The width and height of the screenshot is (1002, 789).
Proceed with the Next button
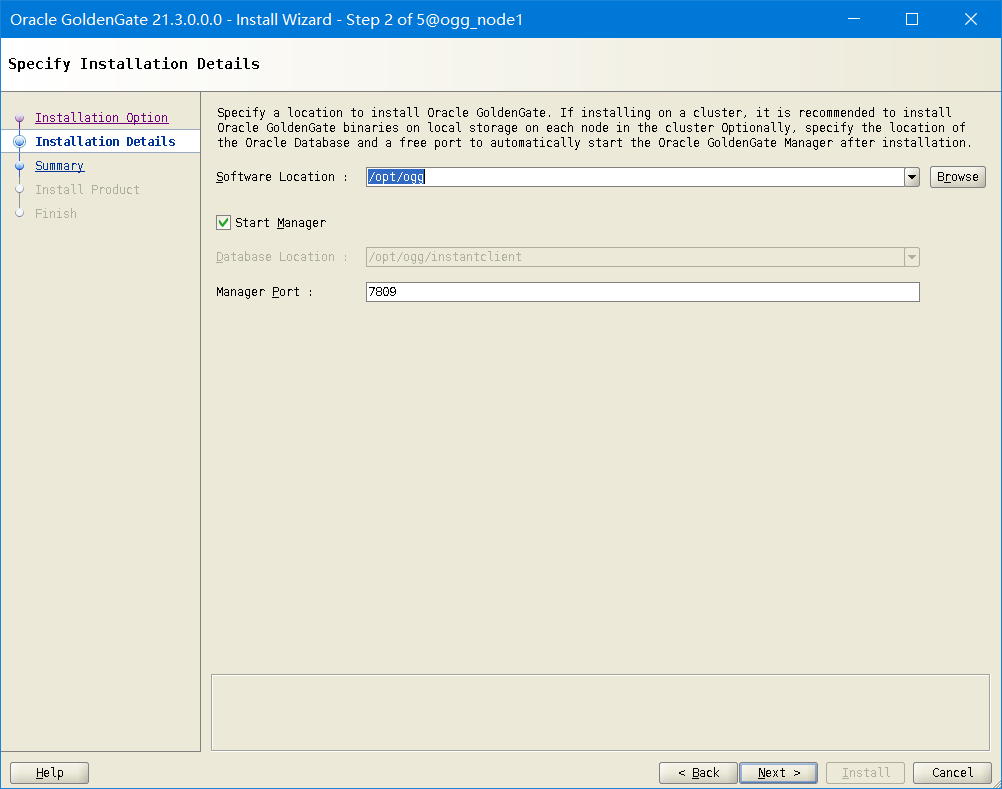coord(778,773)
